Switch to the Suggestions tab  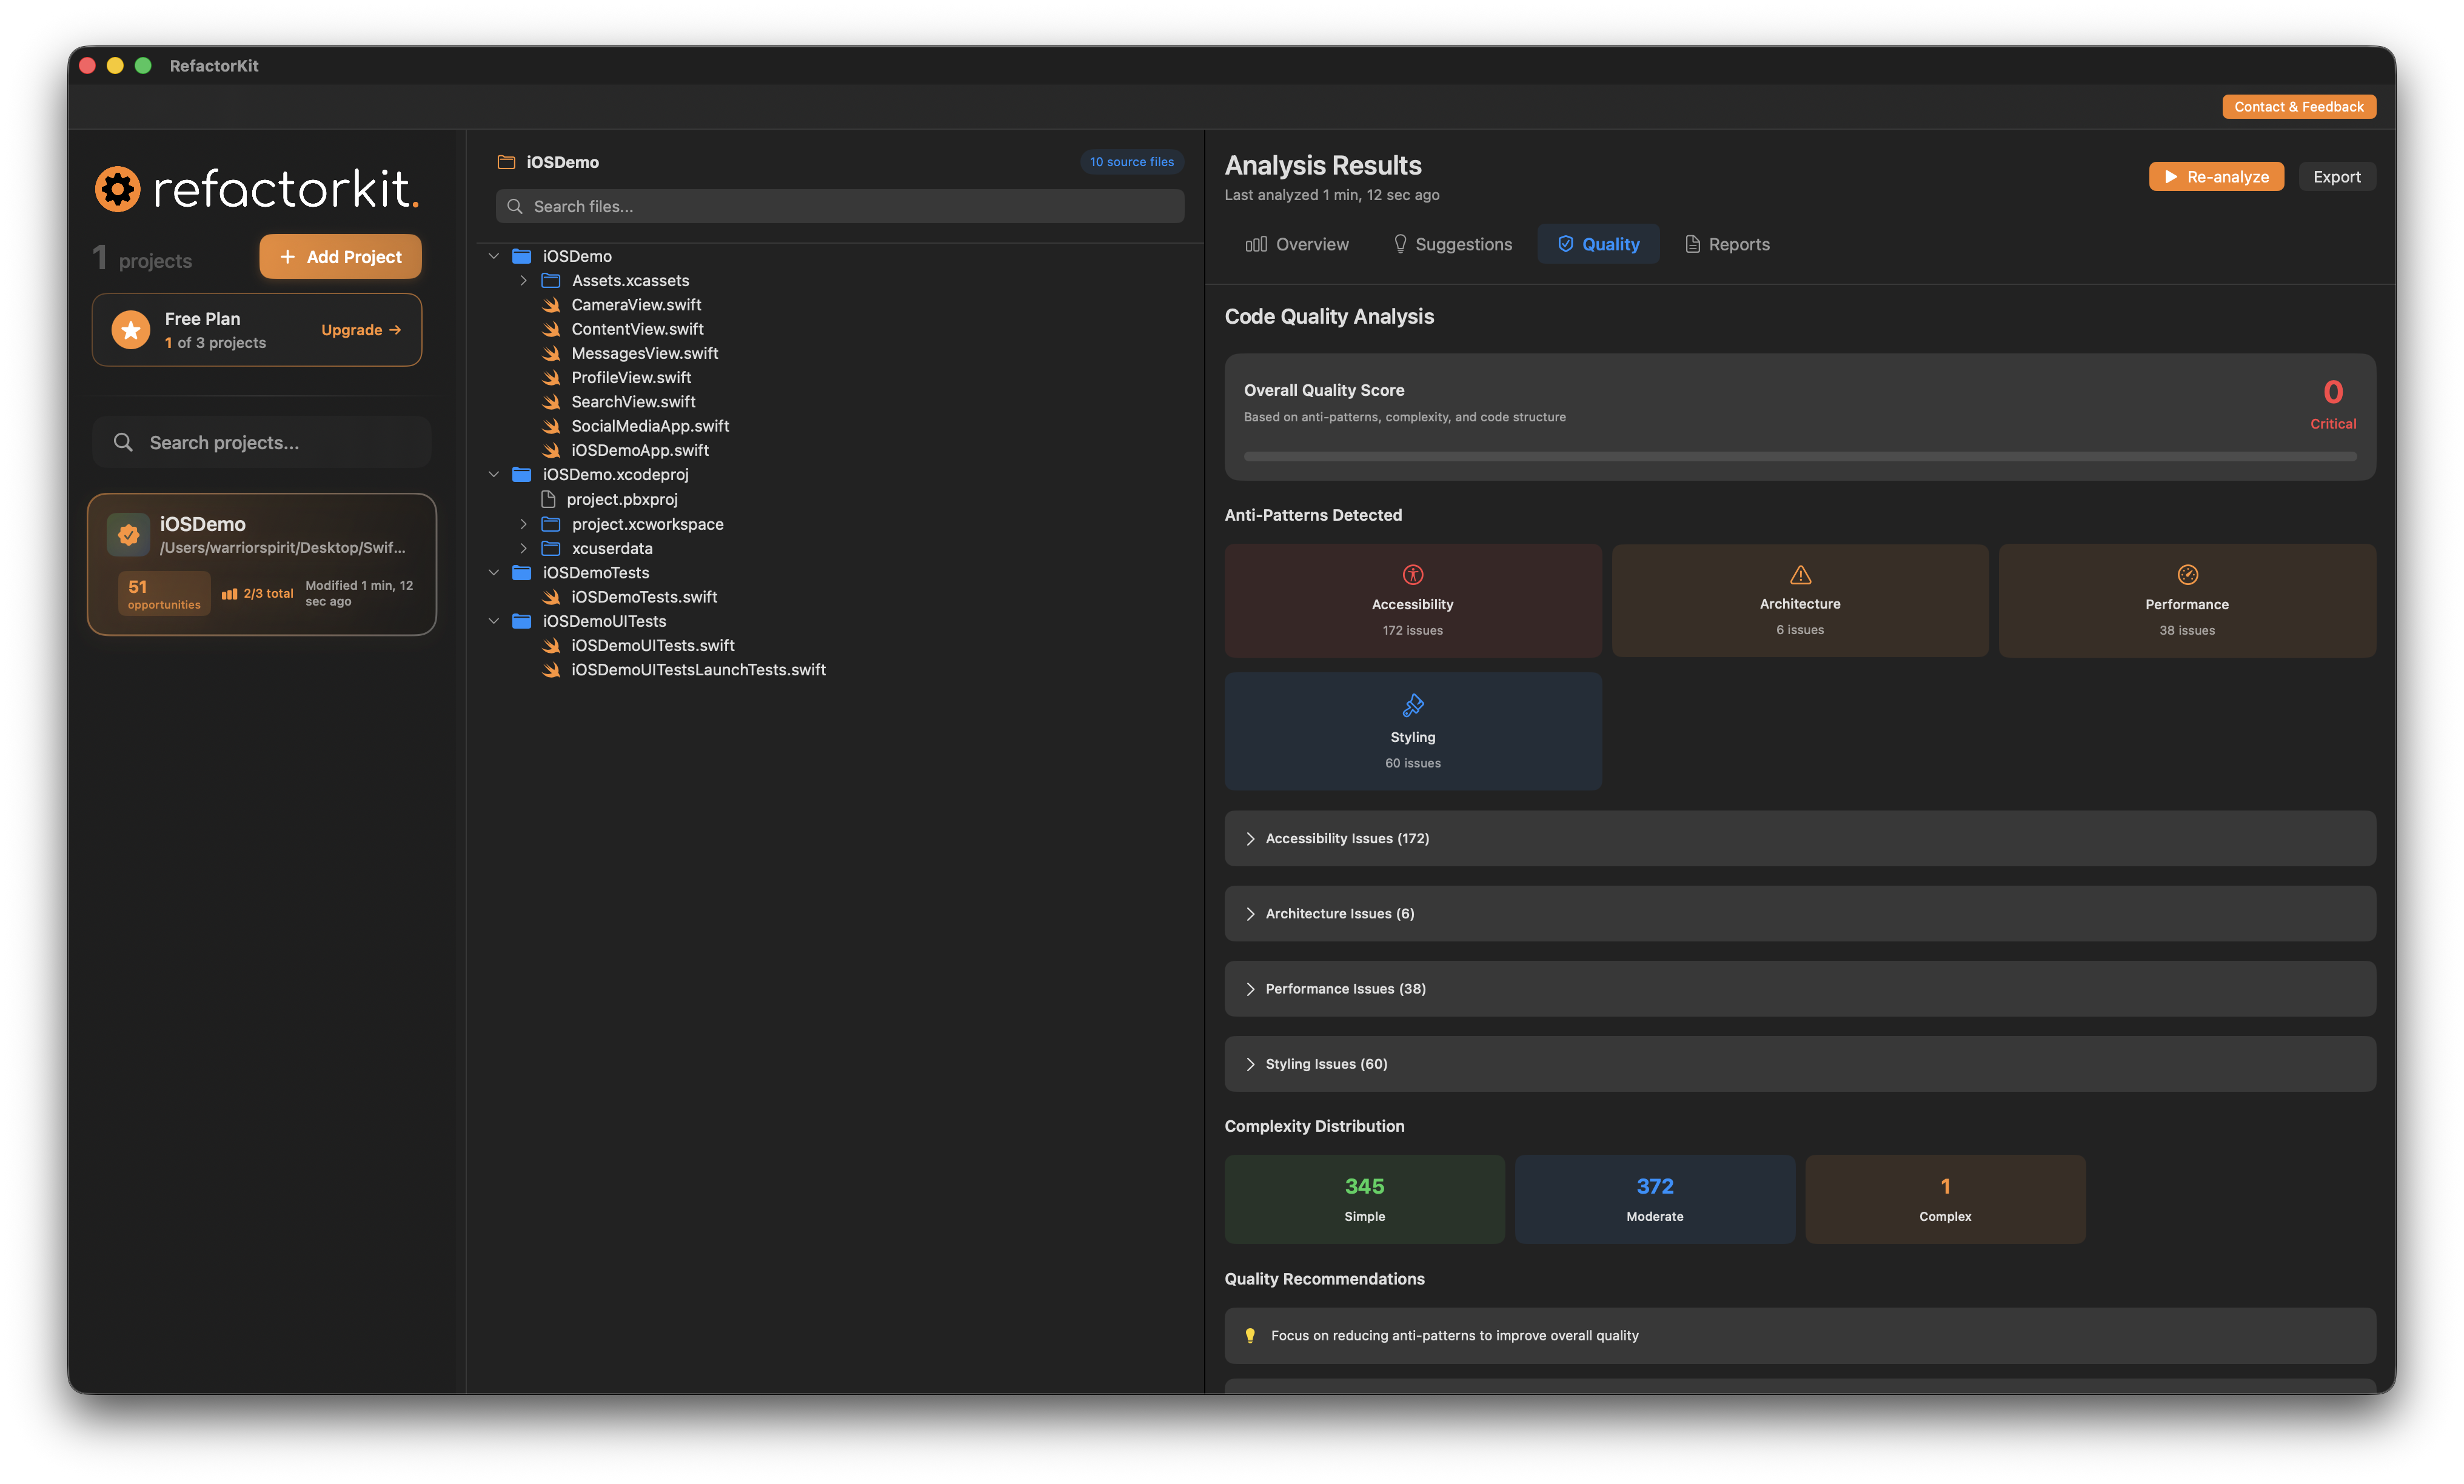pyautogui.click(x=1452, y=244)
